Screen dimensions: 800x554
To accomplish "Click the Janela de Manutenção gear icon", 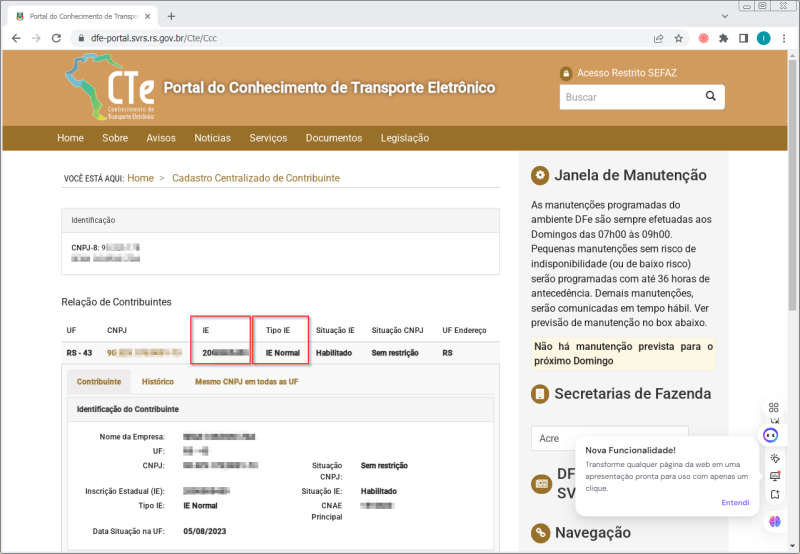I will tap(540, 175).
